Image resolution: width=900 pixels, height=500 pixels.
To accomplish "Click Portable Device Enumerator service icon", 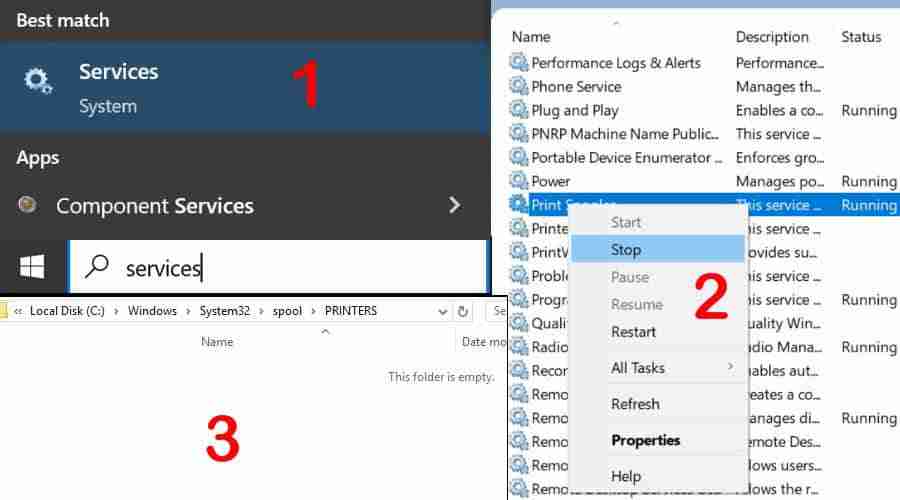I will tap(519, 157).
